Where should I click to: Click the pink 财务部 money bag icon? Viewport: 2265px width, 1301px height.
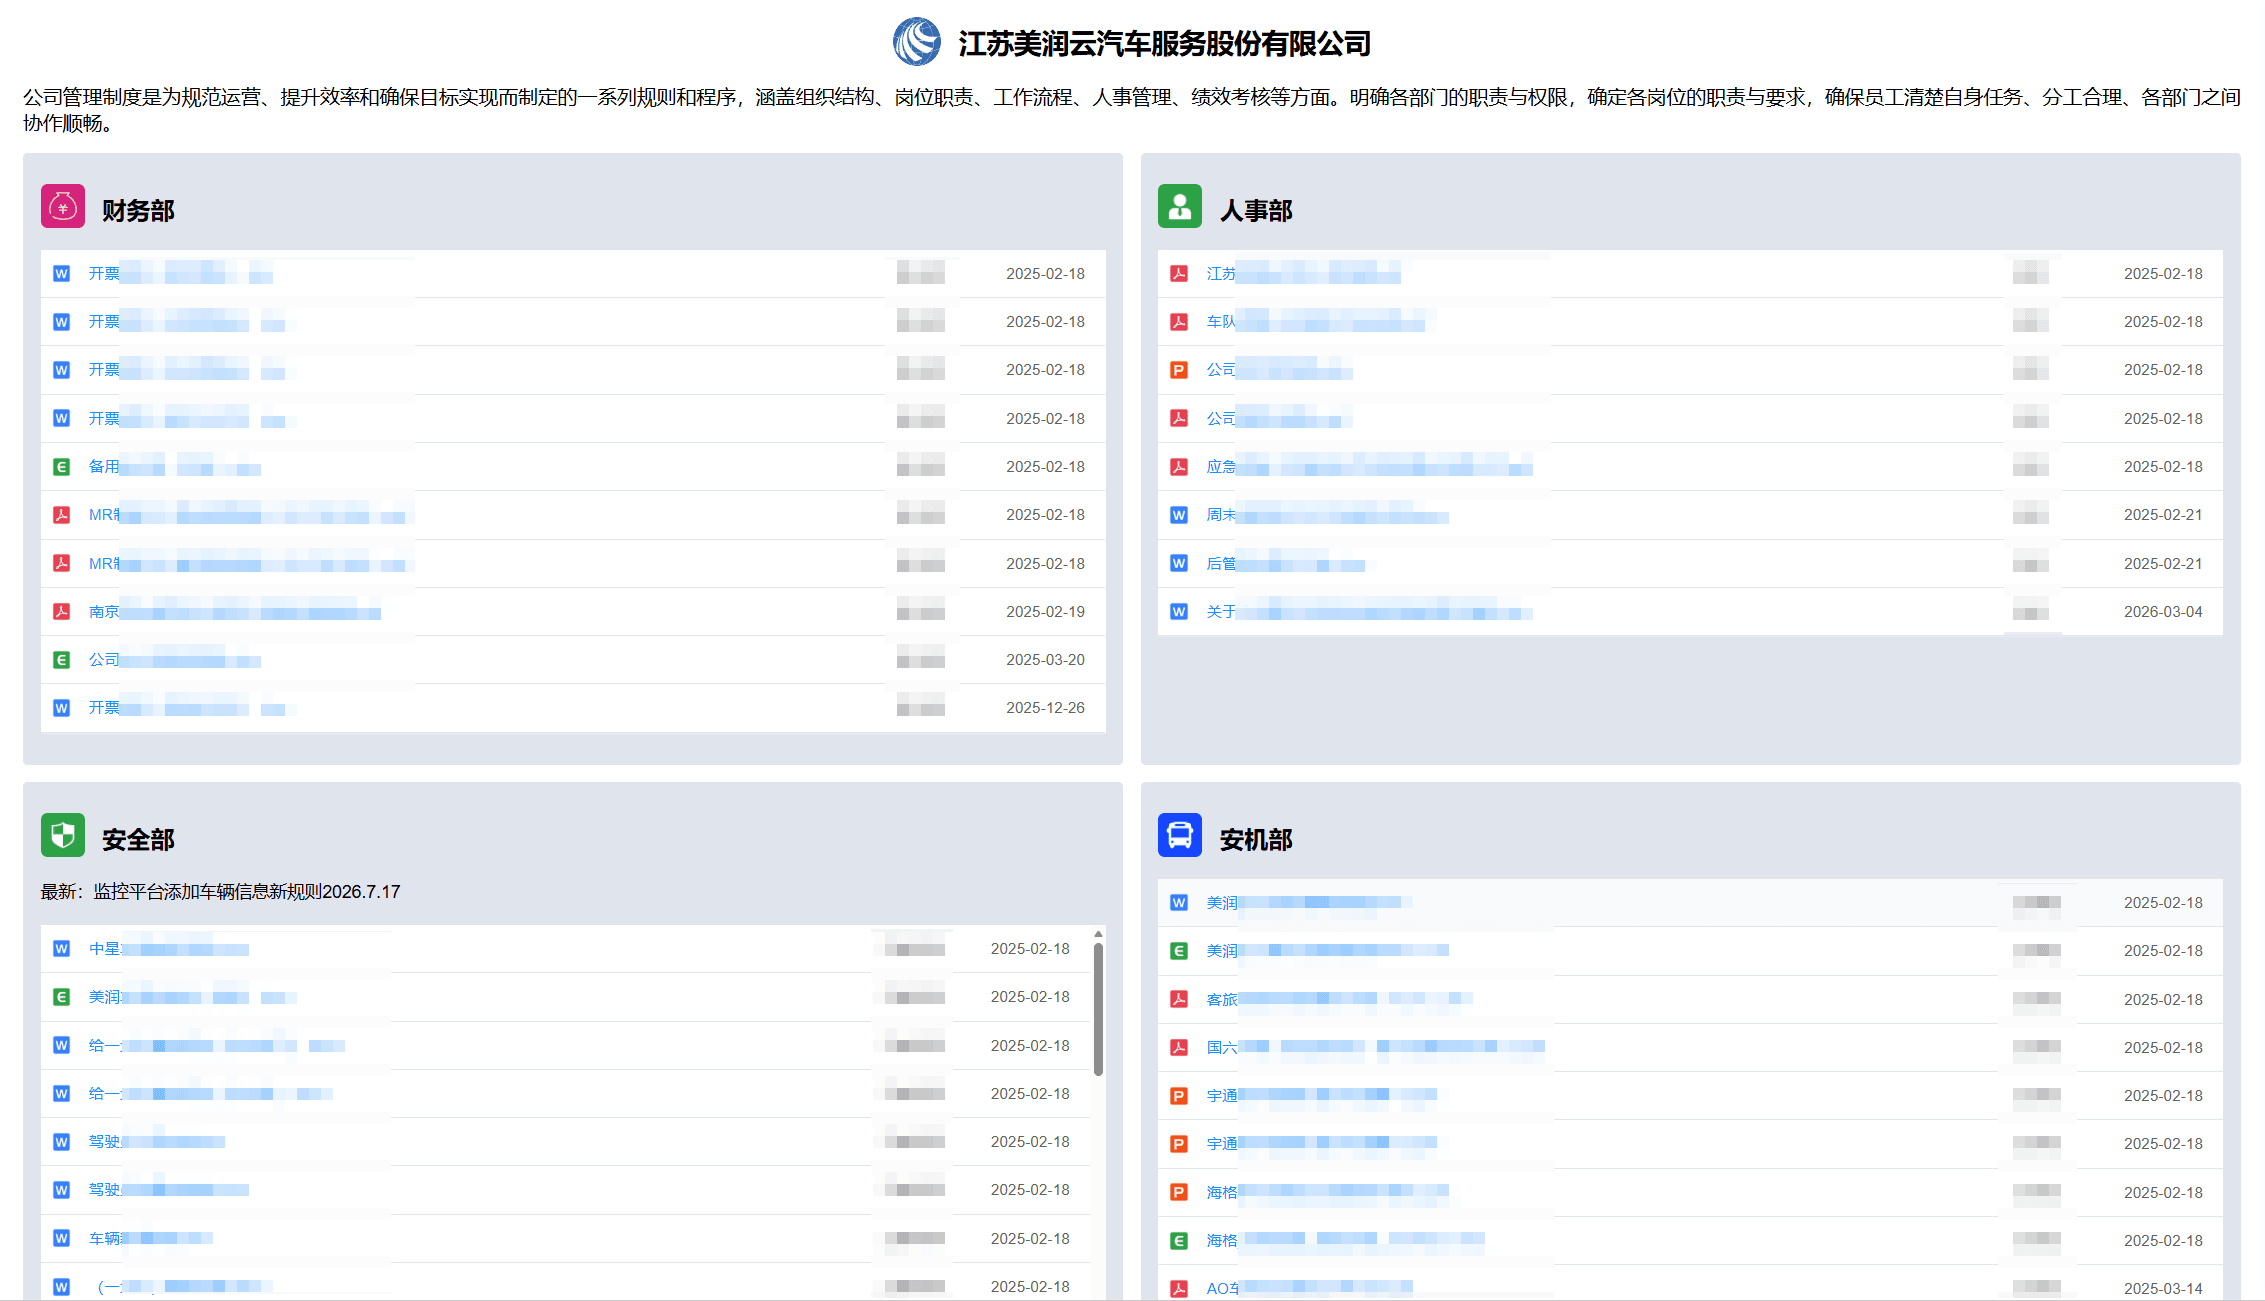point(63,207)
